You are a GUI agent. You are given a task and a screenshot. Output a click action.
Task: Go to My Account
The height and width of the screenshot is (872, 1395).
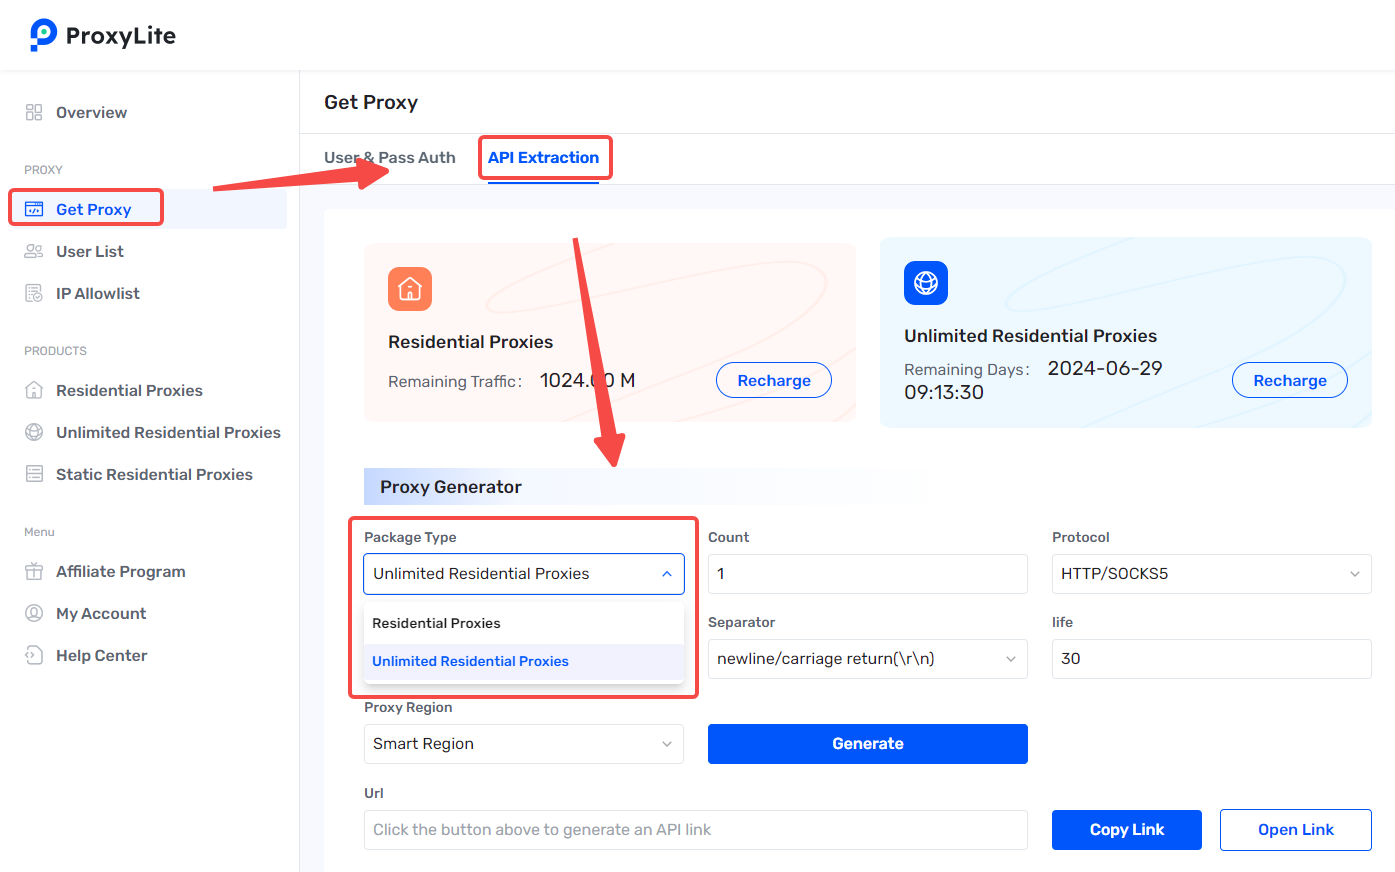pyautogui.click(x=101, y=613)
